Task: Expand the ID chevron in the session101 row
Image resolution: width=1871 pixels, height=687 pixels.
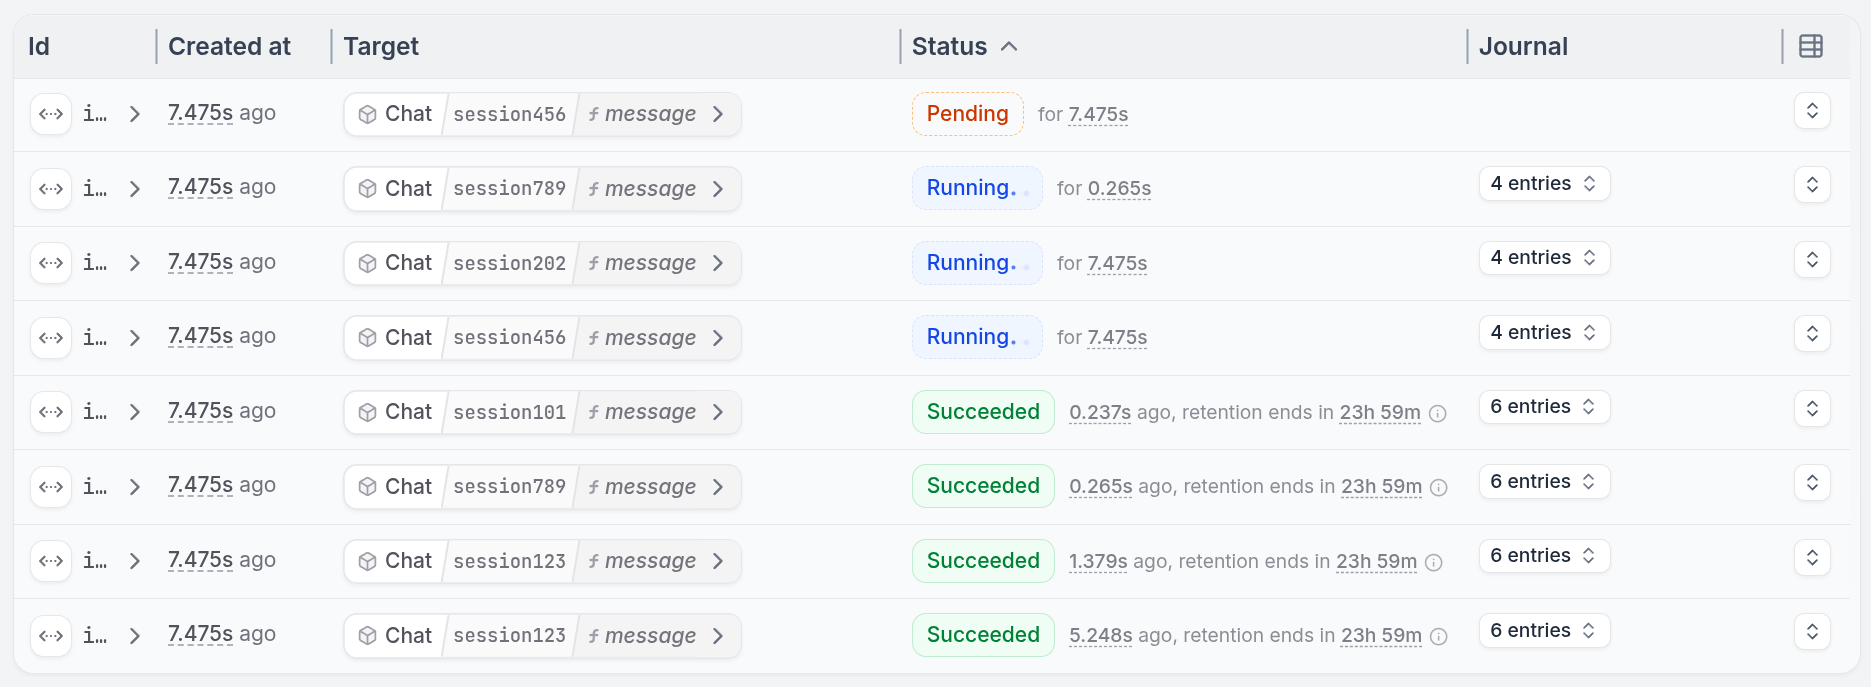Action: click(135, 412)
